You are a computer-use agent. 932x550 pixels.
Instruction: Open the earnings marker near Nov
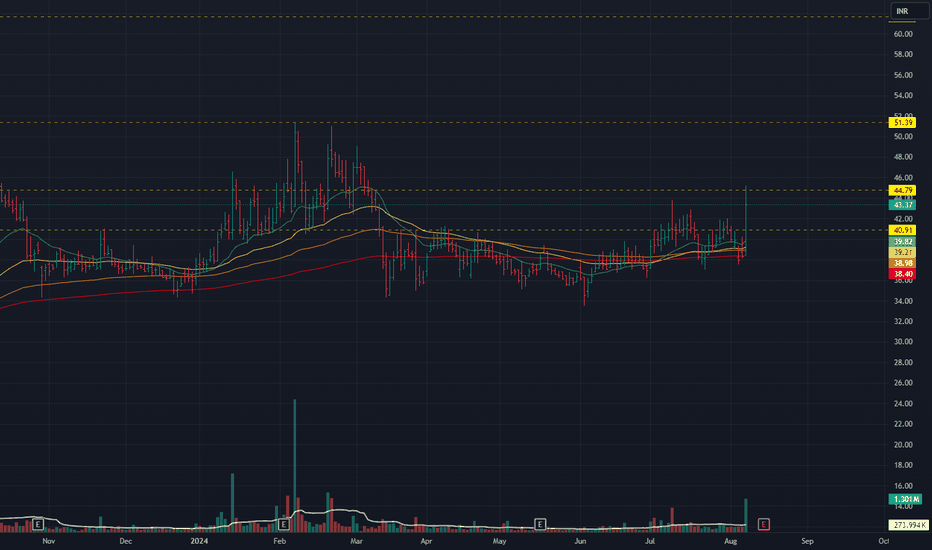38,524
